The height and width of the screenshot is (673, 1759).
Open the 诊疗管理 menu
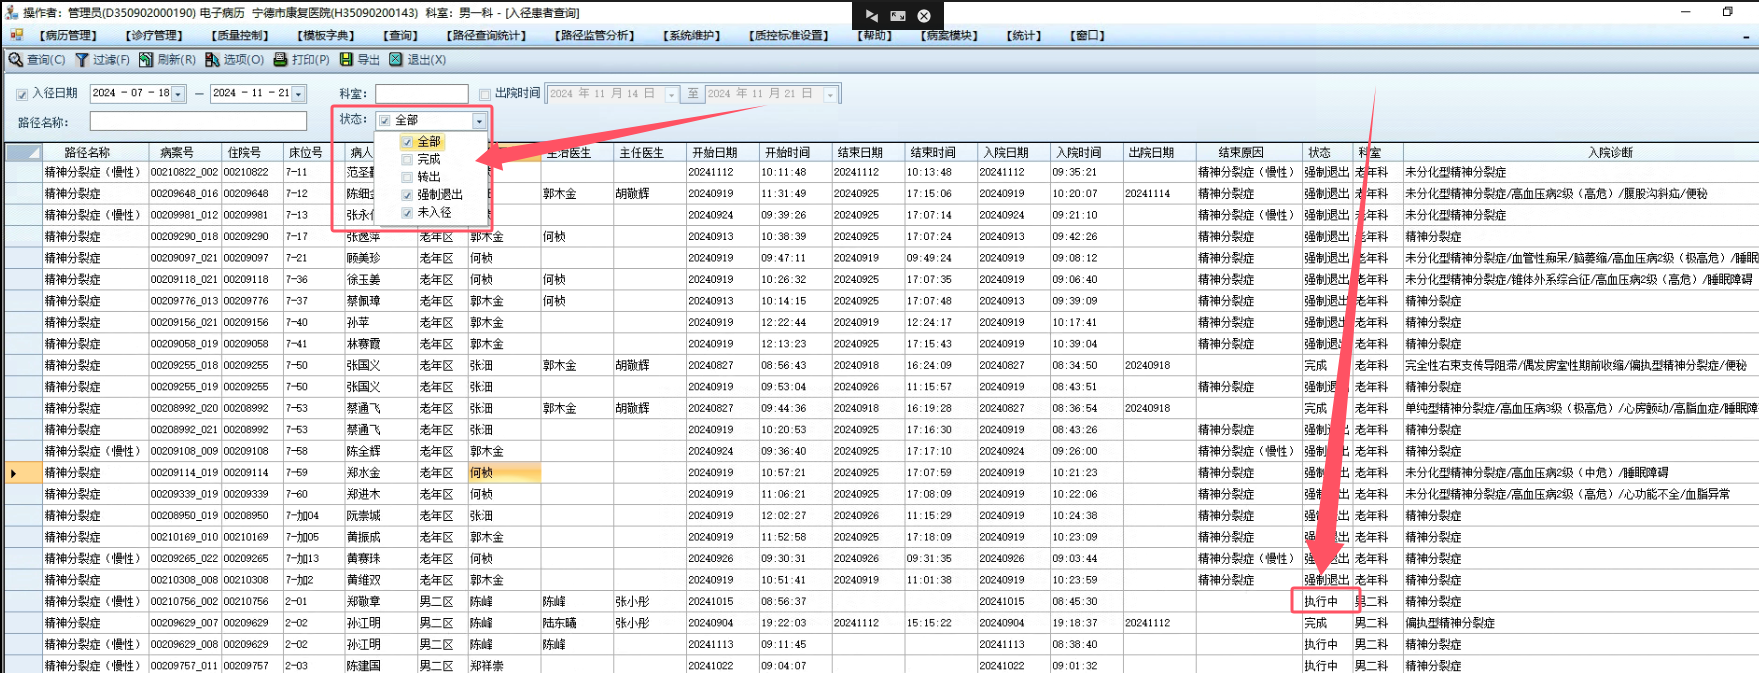[x=154, y=36]
